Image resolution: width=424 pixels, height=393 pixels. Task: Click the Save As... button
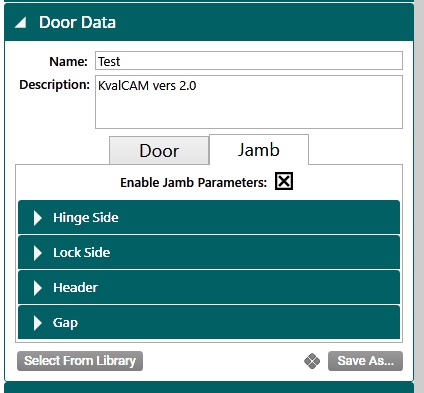(x=365, y=361)
